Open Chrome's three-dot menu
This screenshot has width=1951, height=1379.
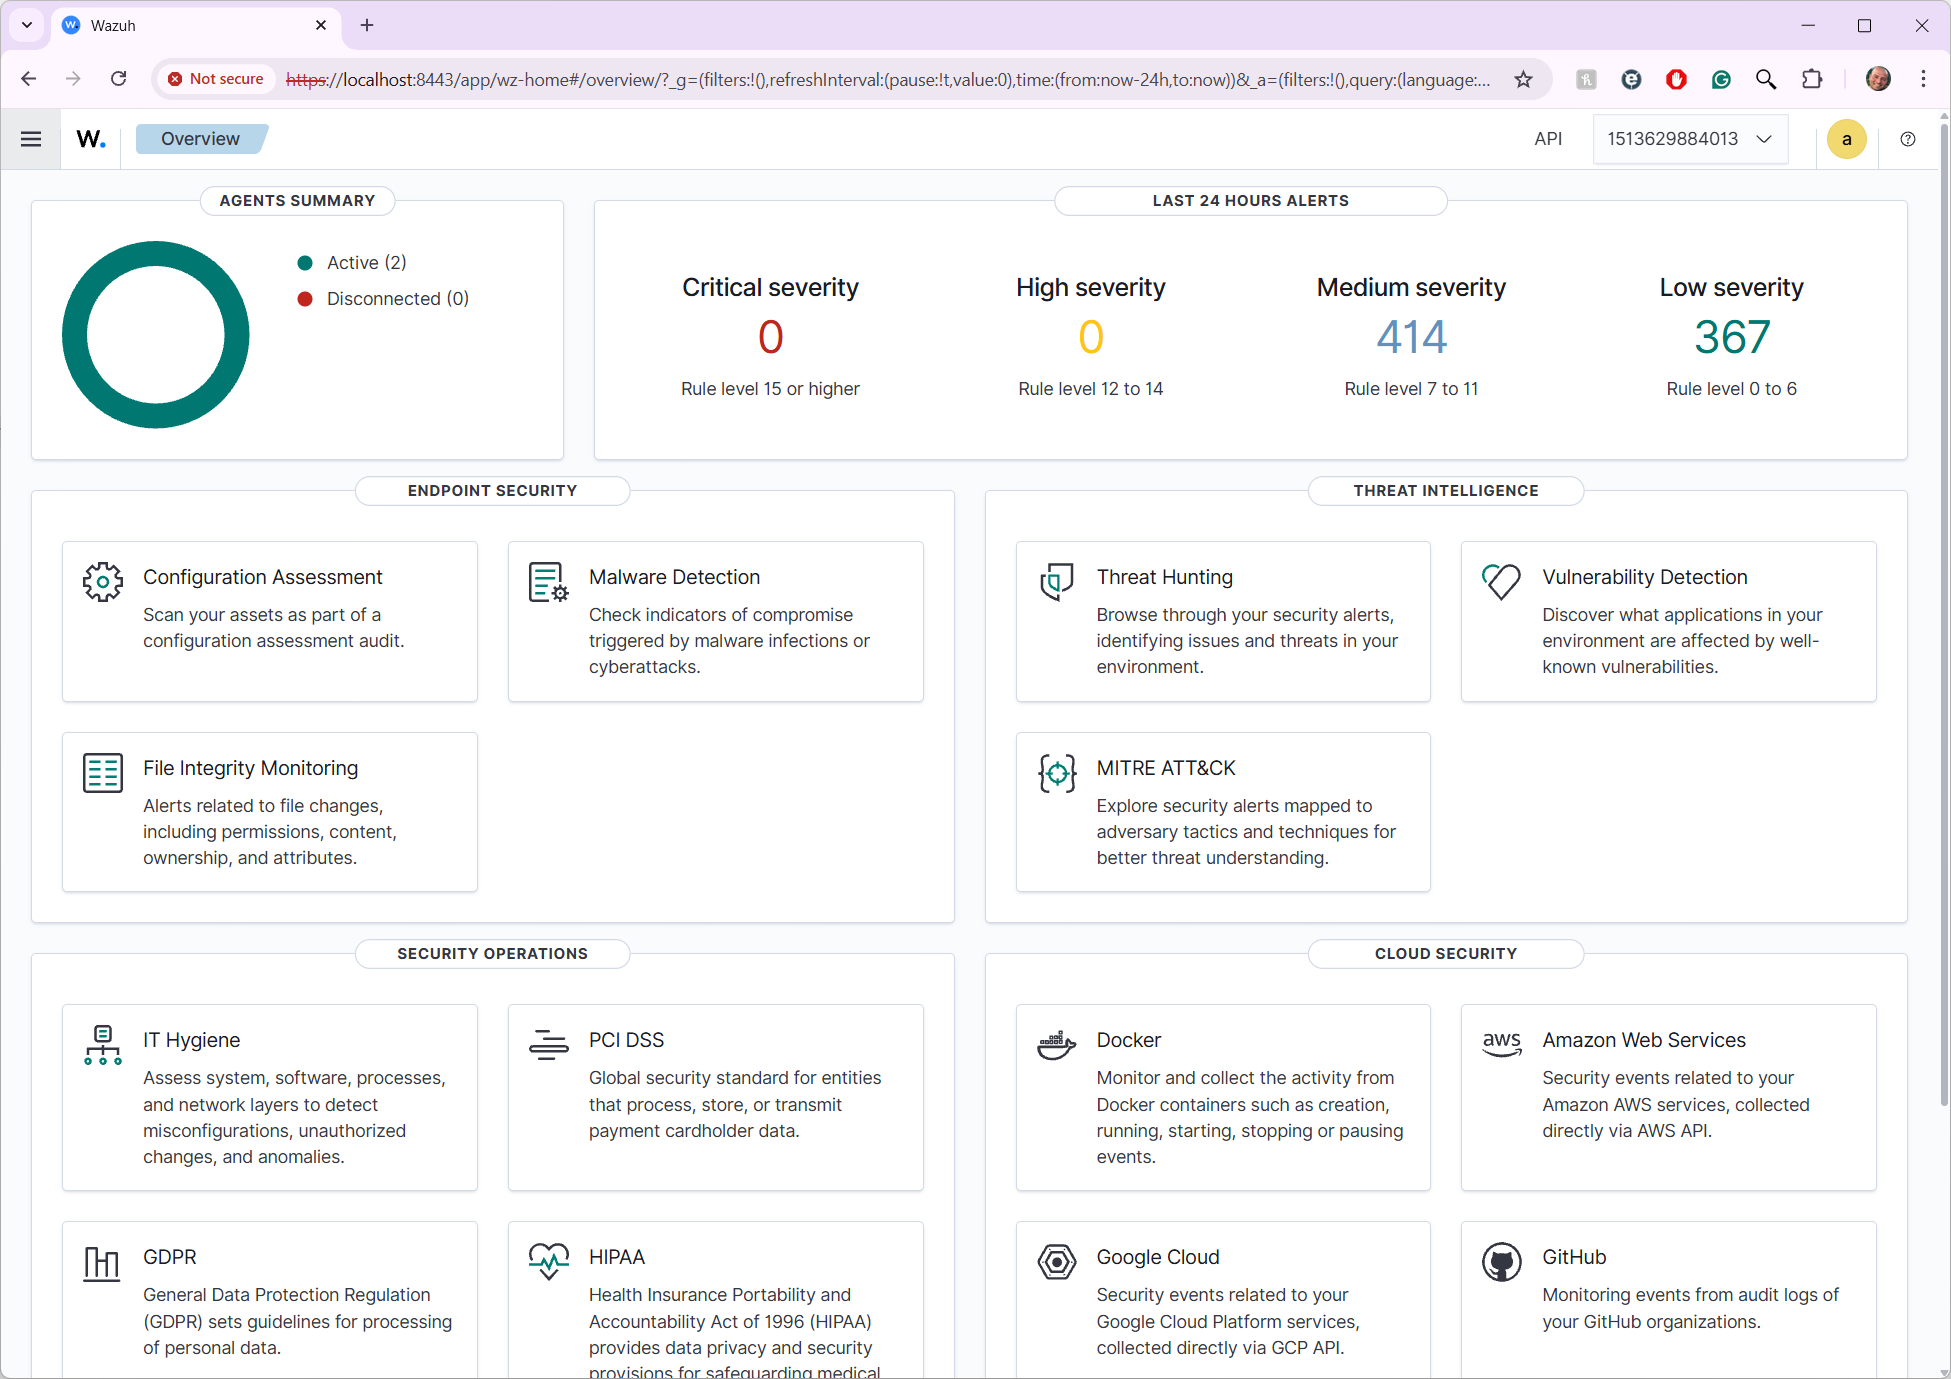click(1923, 79)
